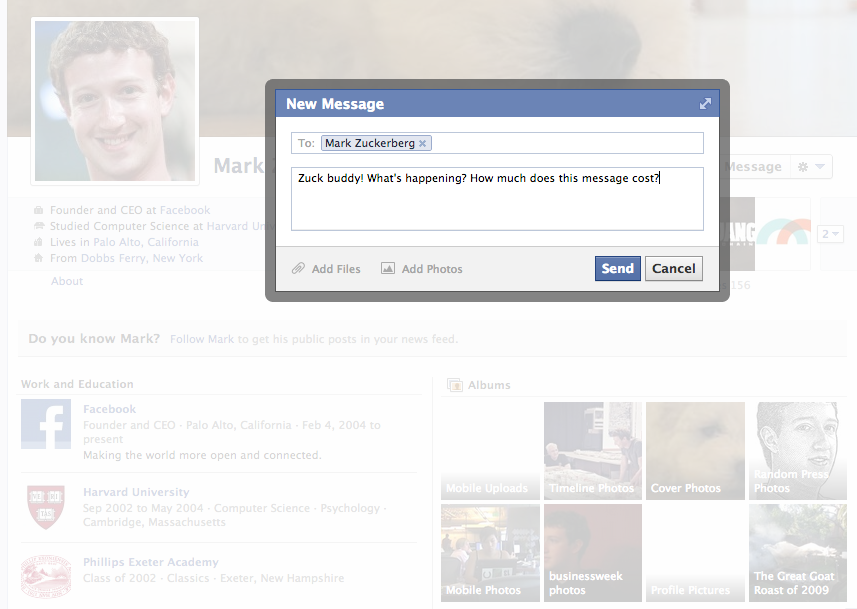
Task: Click the Phillips Exeter Academy seal icon
Action: tap(46, 576)
